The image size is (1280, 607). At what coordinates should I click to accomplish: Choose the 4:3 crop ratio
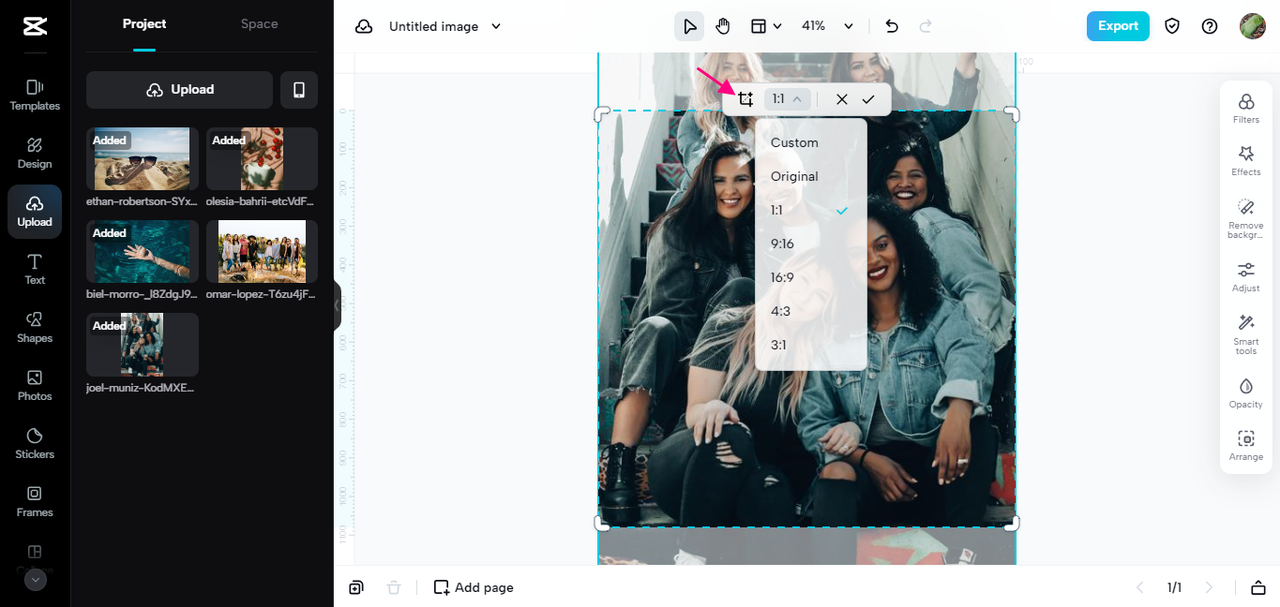(811, 312)
